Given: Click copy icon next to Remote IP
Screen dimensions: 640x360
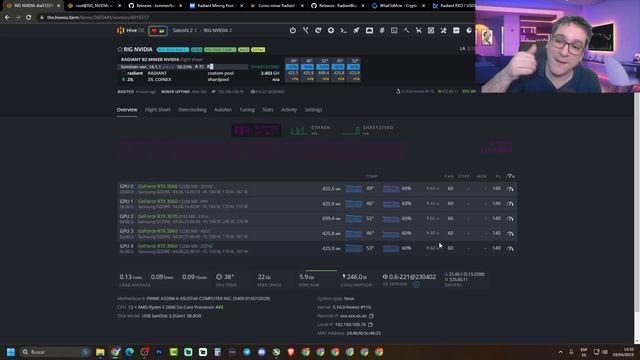Looking at the screenshot, I should click(x=371, y=316).
